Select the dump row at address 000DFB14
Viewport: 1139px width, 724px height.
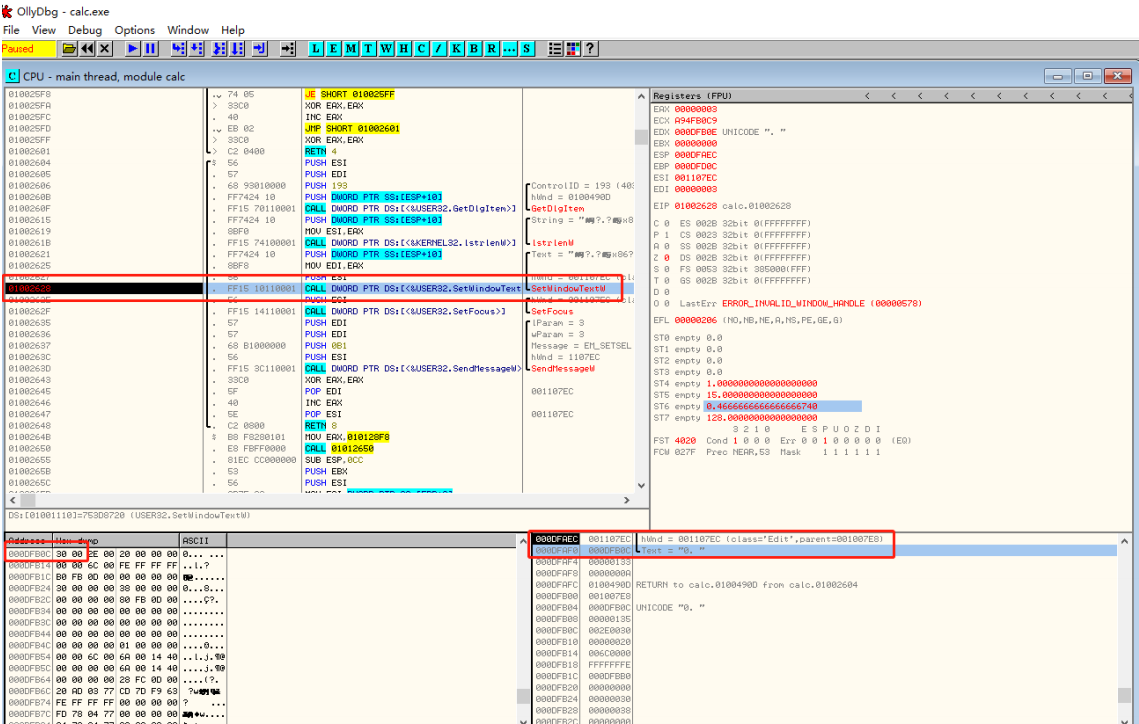point(116,565)
